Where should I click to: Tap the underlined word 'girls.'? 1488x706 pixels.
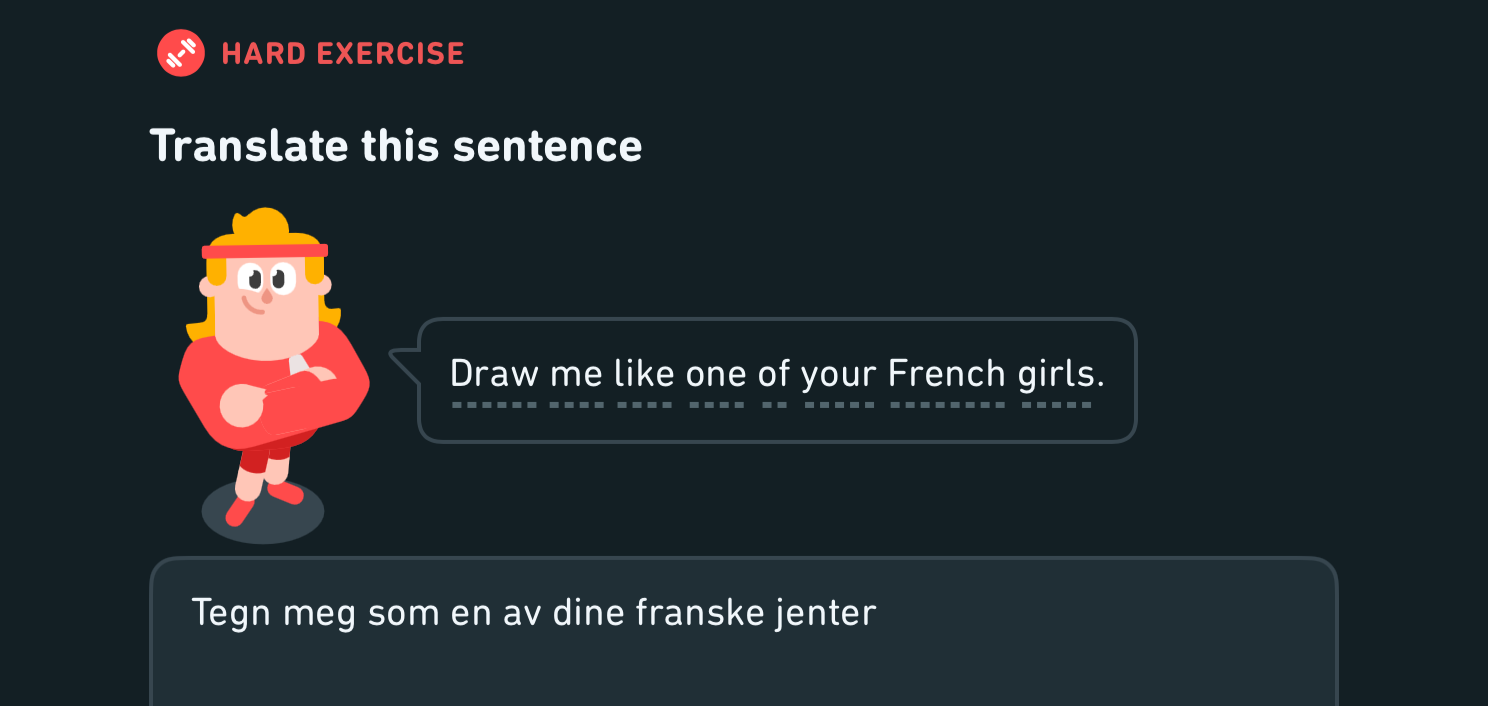point(1061,375)
